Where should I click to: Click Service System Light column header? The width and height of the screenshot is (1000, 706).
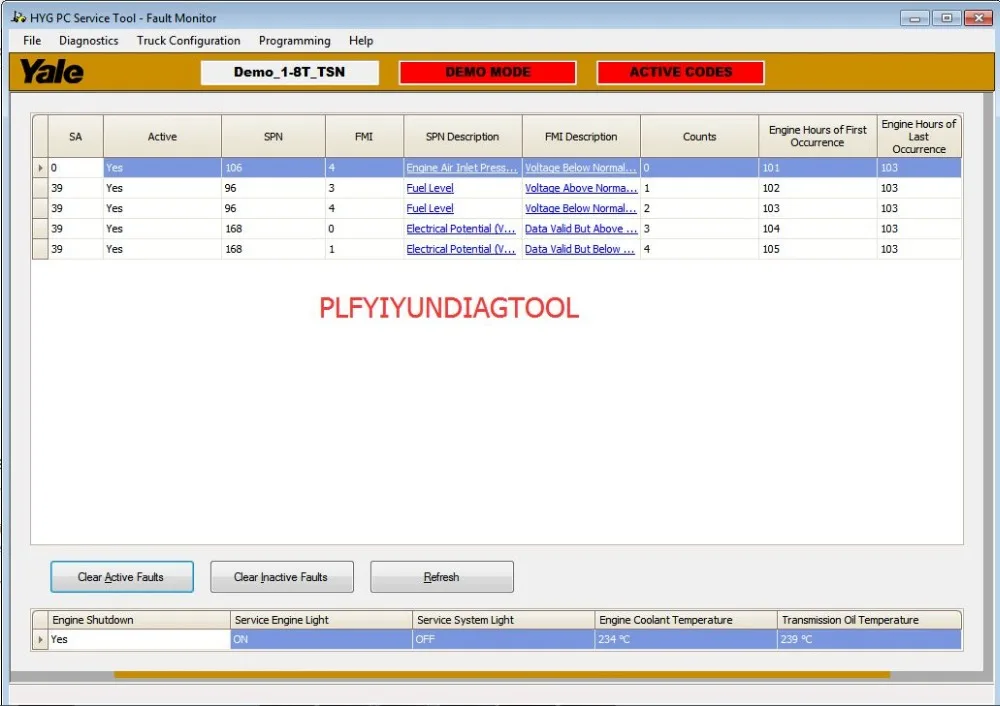(x=504, y=620)
